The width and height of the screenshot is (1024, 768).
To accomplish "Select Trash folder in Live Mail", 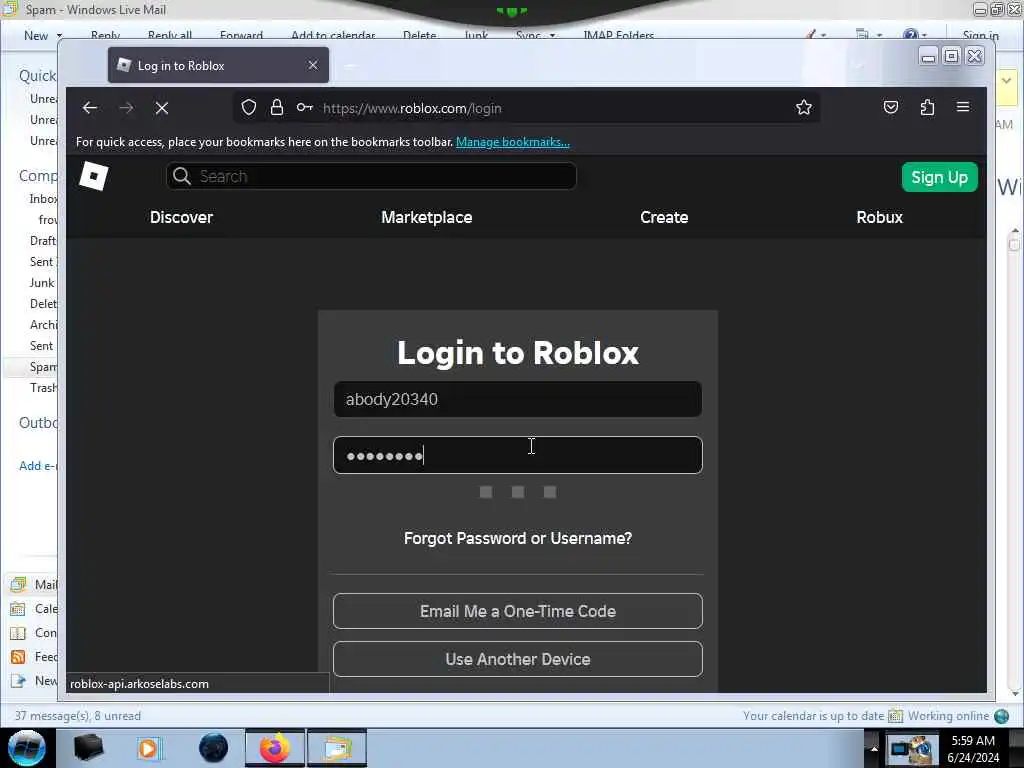I will [43, 388].
